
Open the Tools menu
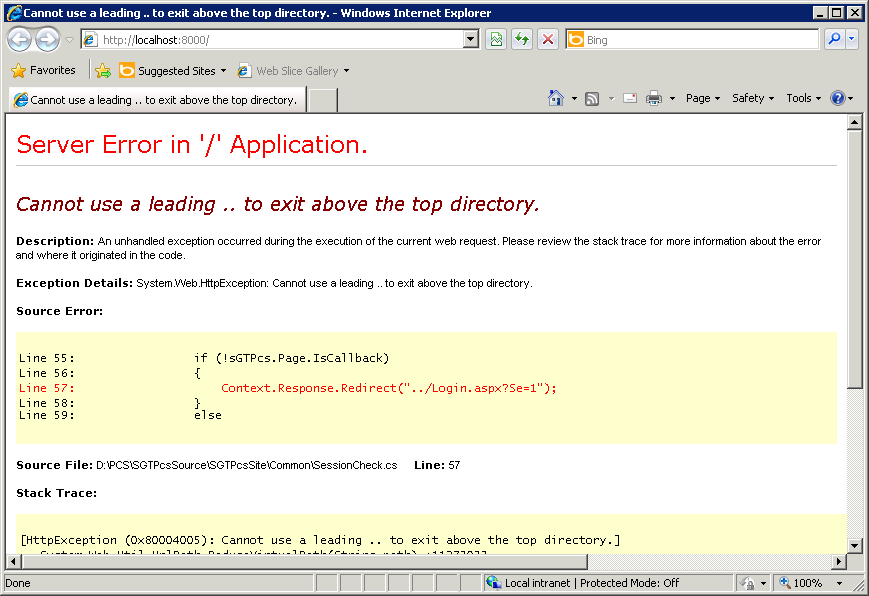pos(803,98)
